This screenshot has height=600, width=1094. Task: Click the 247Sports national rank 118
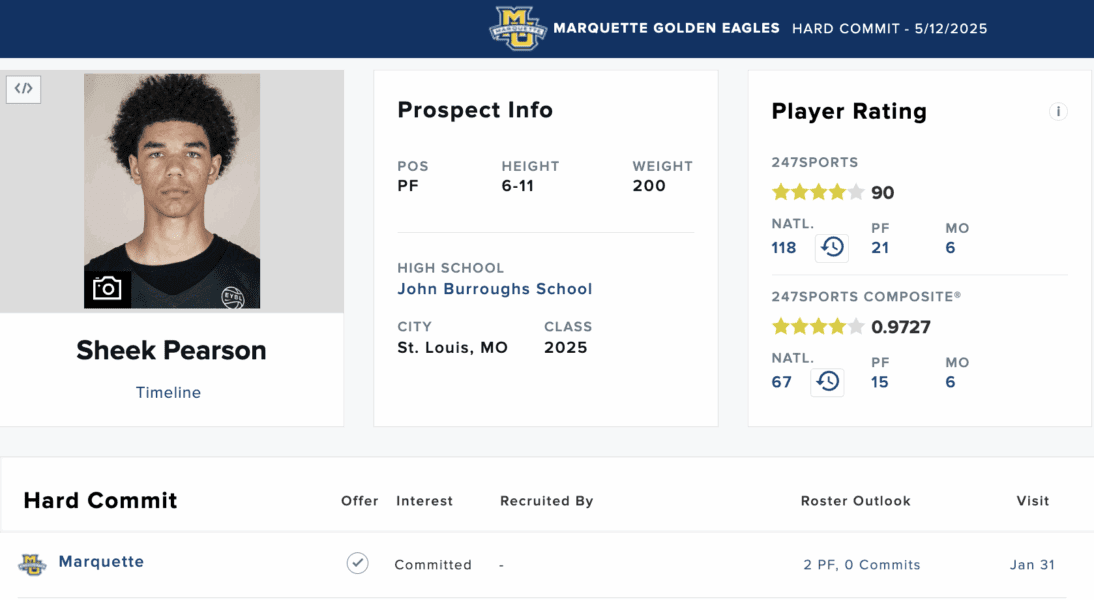[784, 248]
